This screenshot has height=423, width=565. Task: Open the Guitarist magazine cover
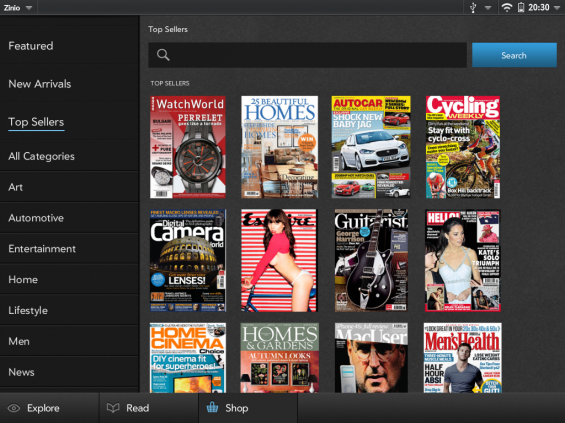[x=371, y=260]
